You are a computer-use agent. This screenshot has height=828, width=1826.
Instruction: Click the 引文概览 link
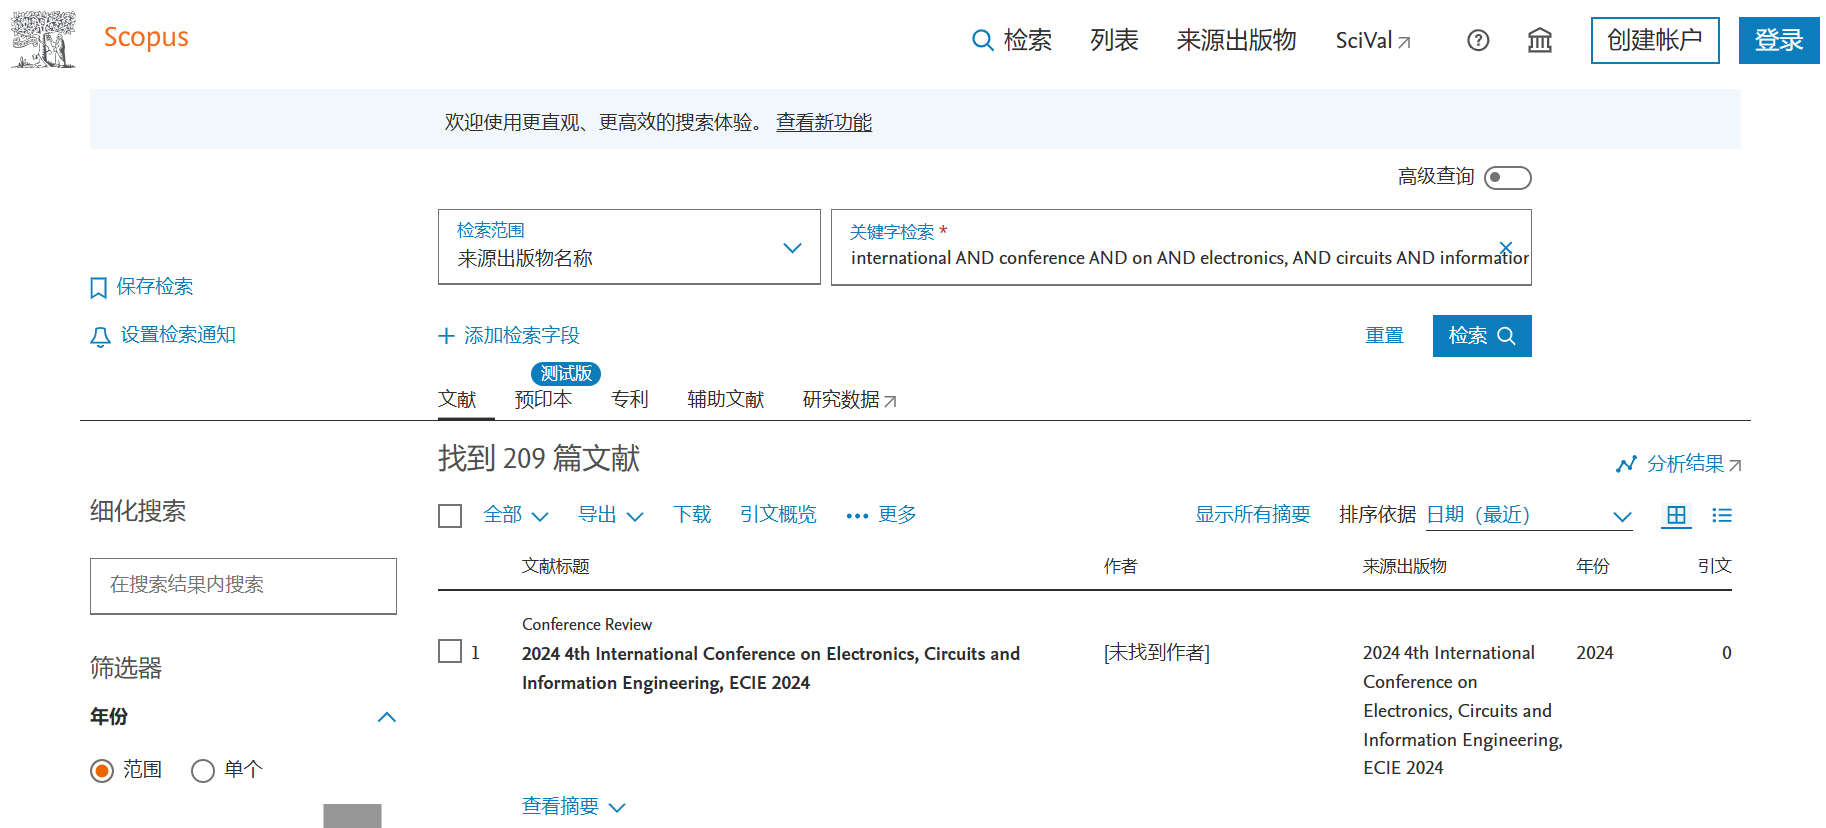(778, 515)
